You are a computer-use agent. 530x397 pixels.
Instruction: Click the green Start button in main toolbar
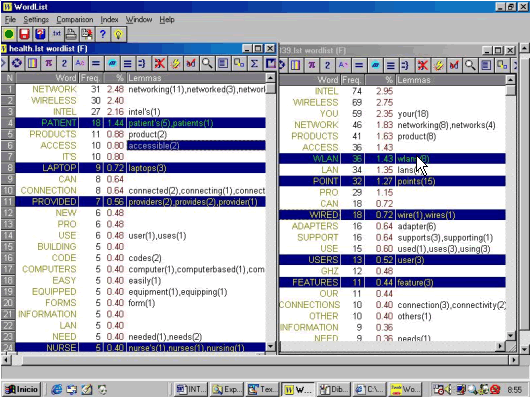(9, 34)
